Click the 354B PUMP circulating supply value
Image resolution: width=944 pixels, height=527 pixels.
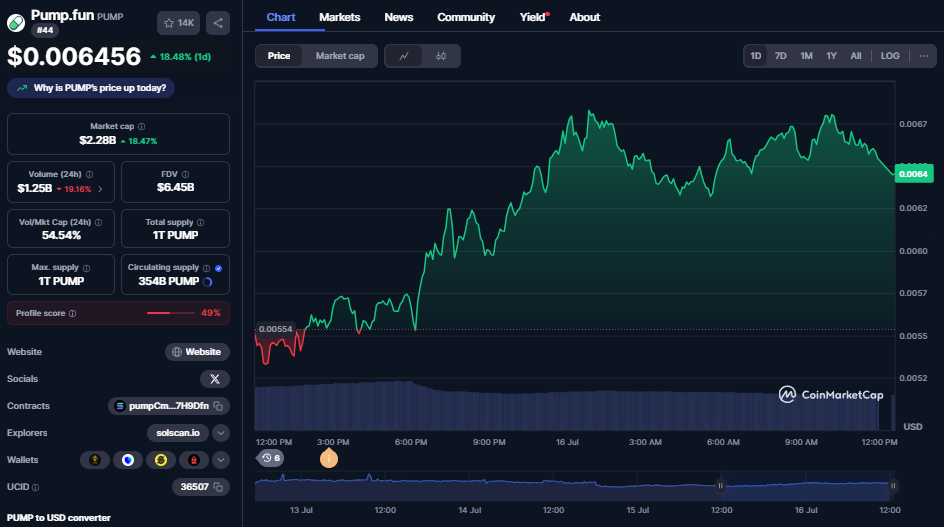pyautogui.click(x=169, y=281)
